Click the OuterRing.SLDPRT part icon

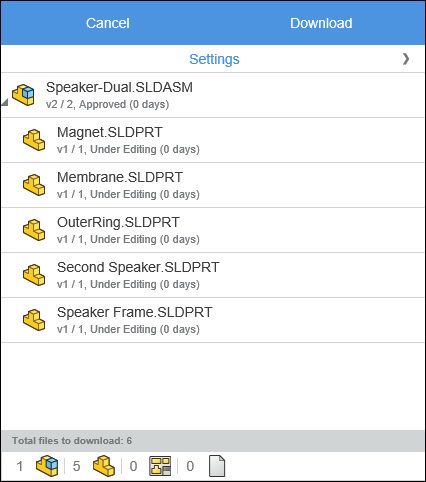(34, 230)
